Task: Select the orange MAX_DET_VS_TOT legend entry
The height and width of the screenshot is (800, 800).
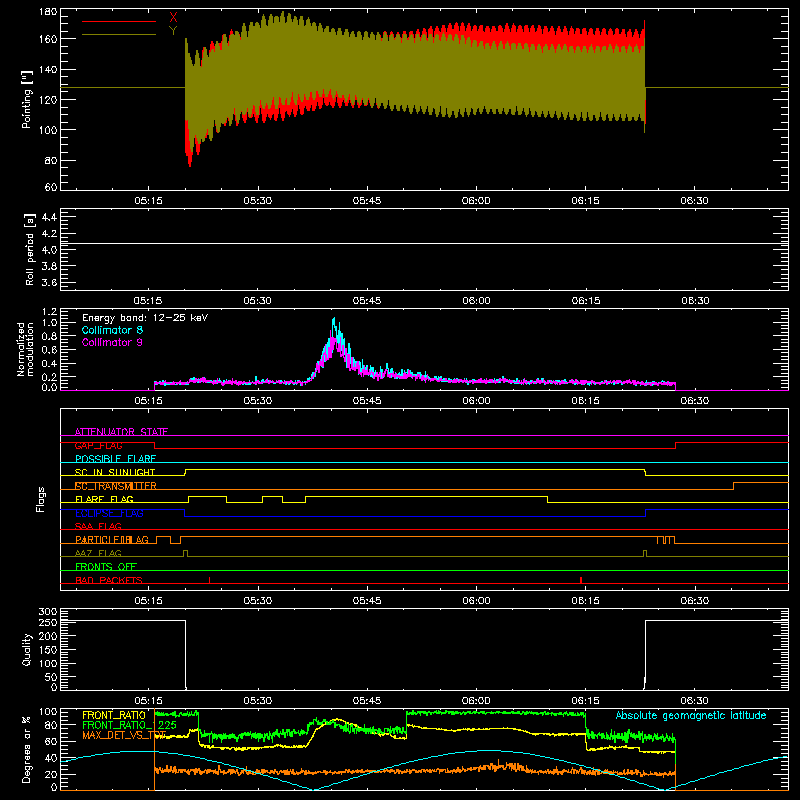Action: point(124,735)
